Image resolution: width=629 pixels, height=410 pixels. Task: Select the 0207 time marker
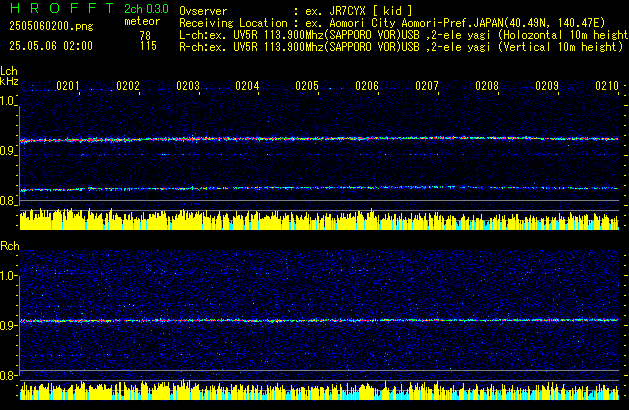coord(427,86)
